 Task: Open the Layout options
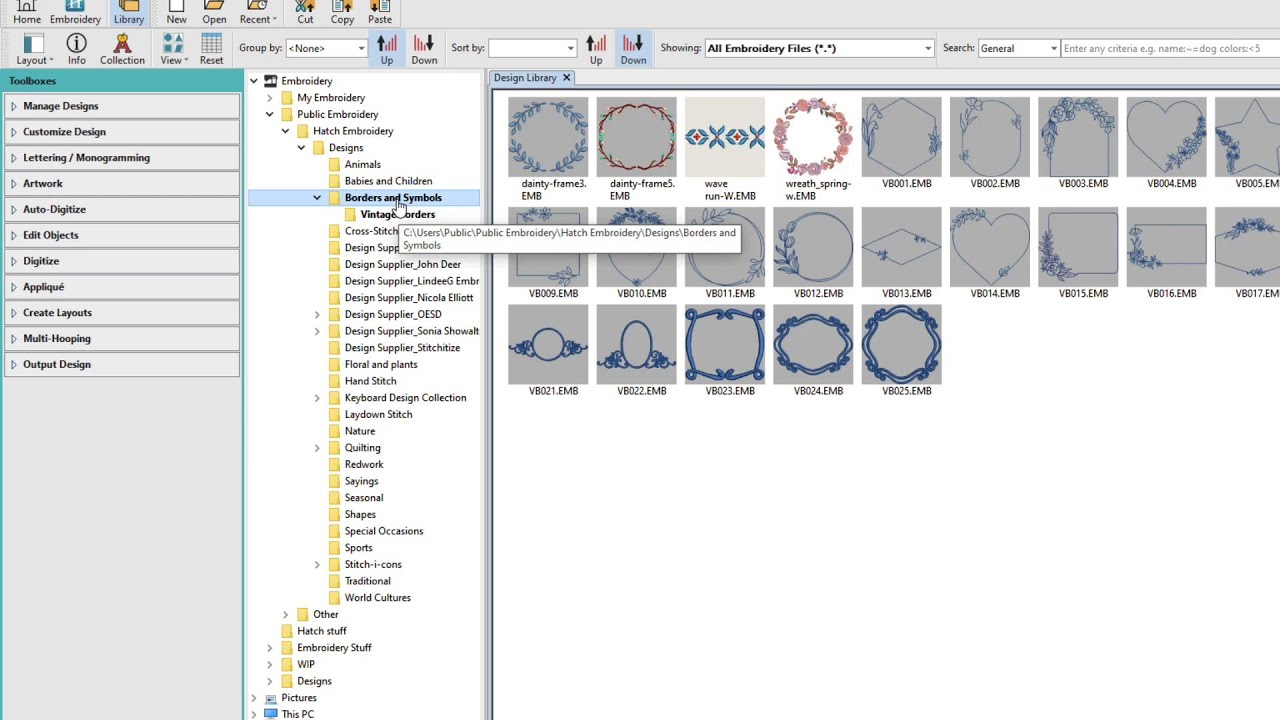tap(34, 49)
